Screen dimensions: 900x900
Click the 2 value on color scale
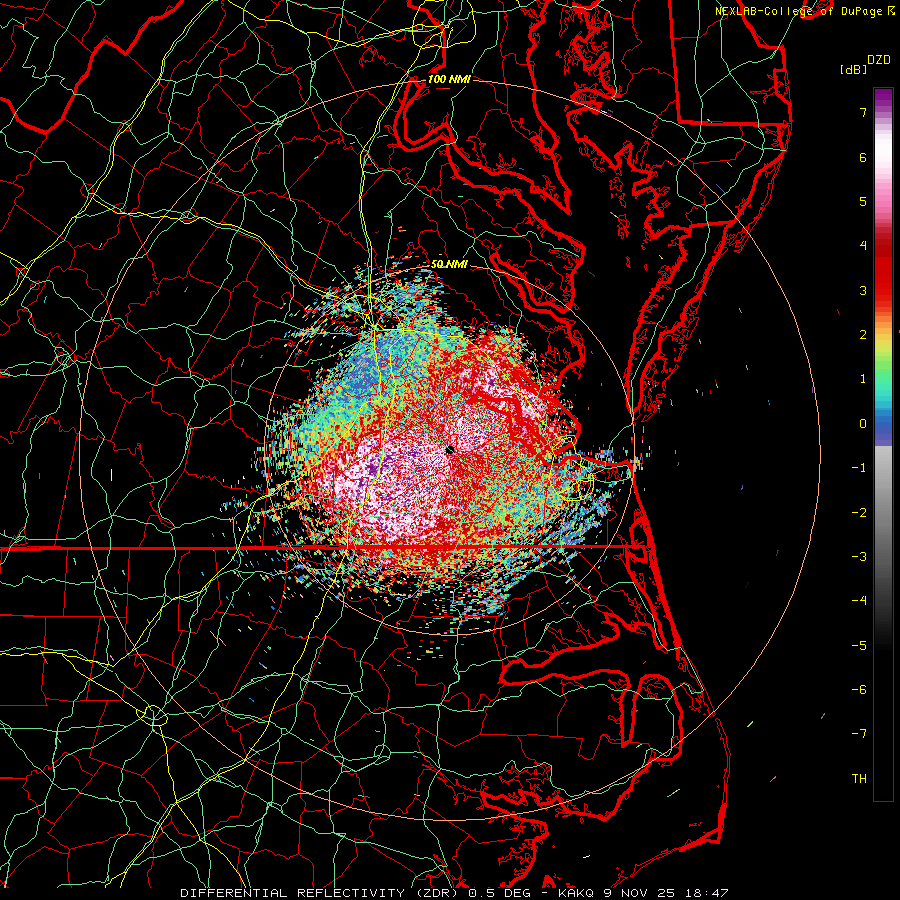tap(863, 335)
